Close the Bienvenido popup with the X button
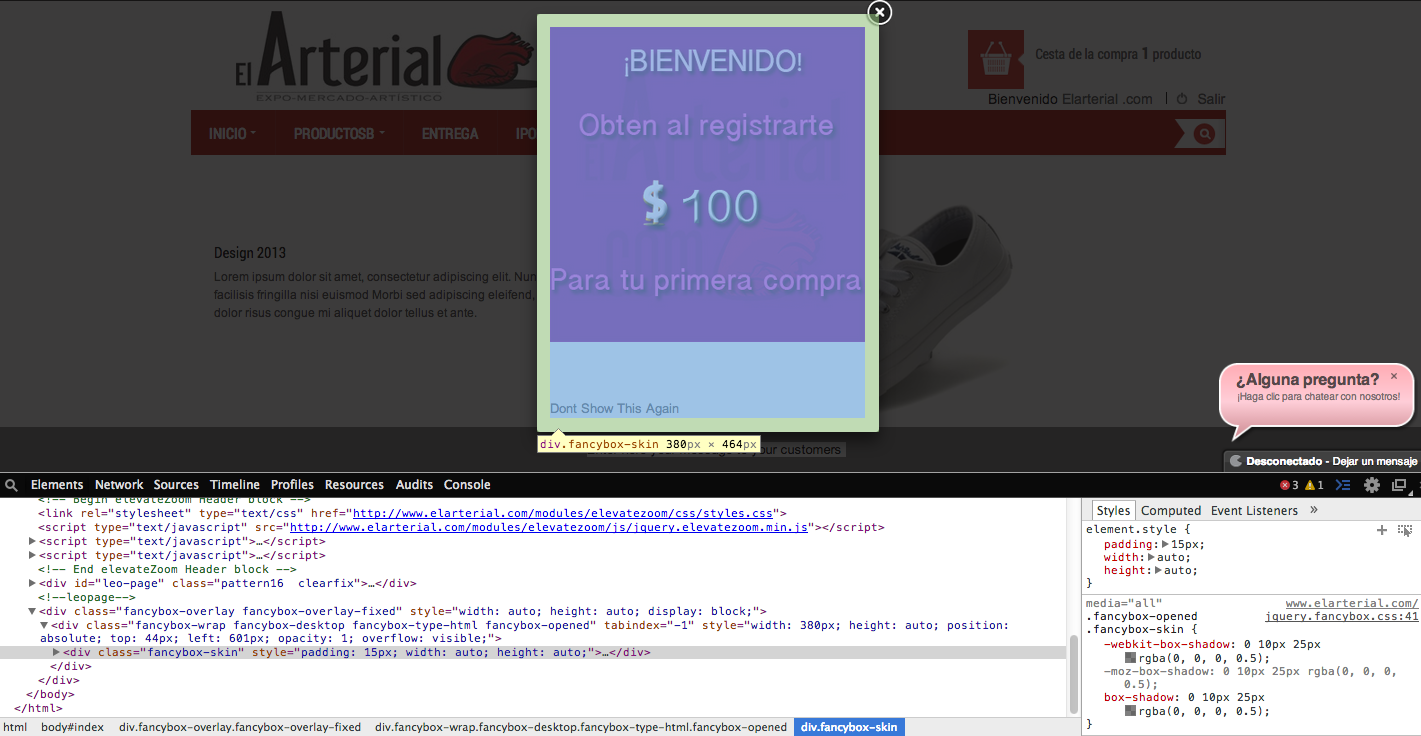This screenshot has width=1421, height=736. tap(879, 12)
